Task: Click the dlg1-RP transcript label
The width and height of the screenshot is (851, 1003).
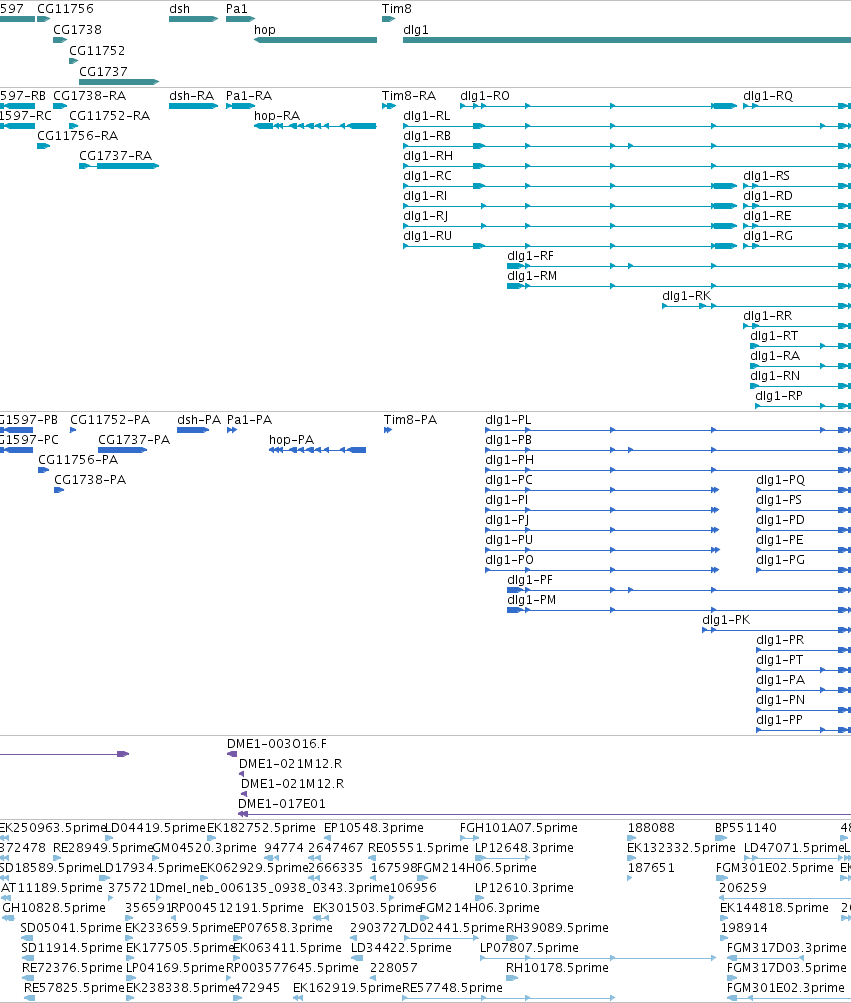Action: [779, 396]
